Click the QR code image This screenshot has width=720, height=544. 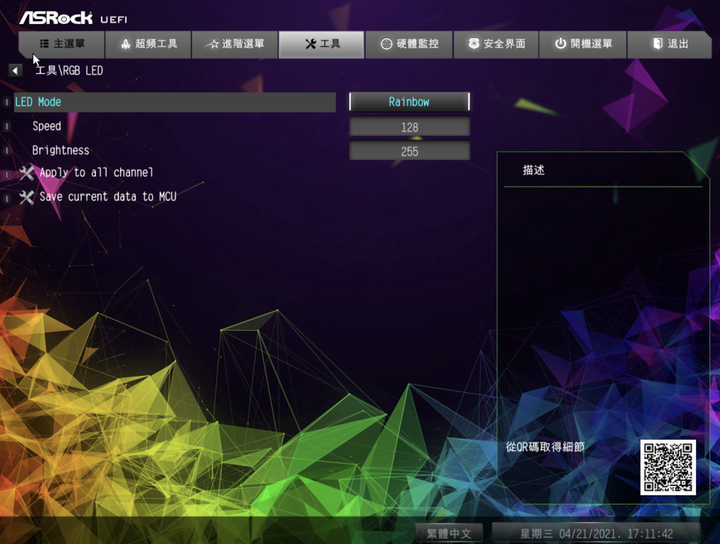click(x=668, y=467)
